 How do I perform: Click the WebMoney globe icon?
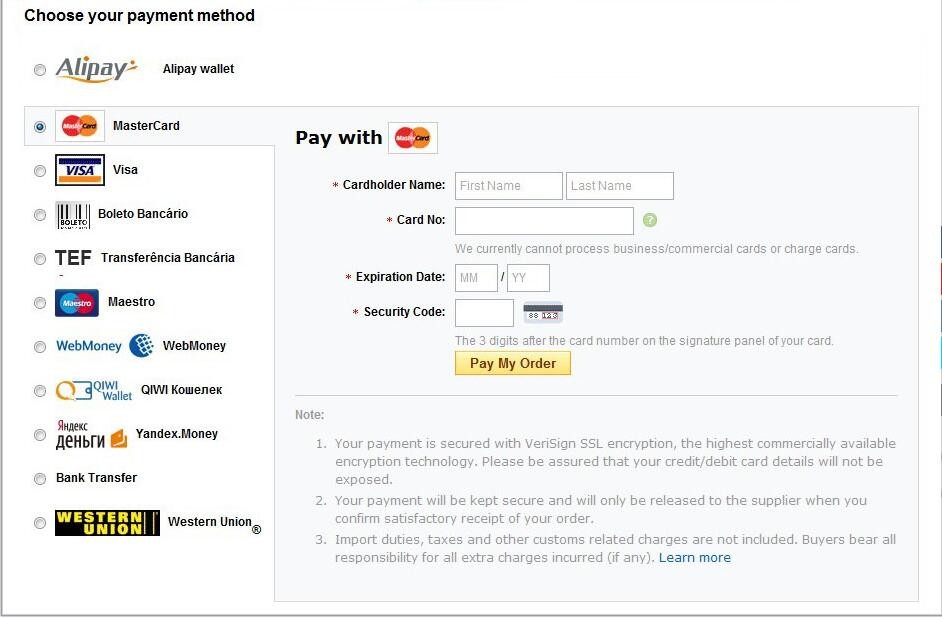pyautogui.click(x=141, y=346)
